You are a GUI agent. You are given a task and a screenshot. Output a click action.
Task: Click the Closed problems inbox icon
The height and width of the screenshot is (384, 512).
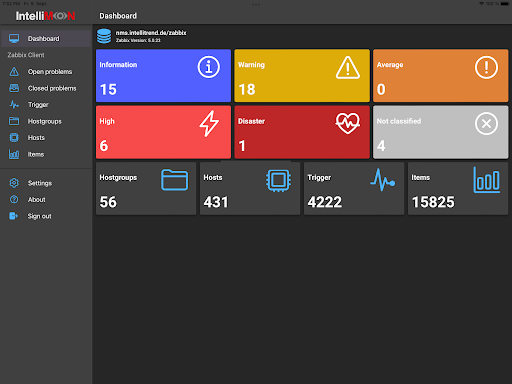(x=14, y=88)
